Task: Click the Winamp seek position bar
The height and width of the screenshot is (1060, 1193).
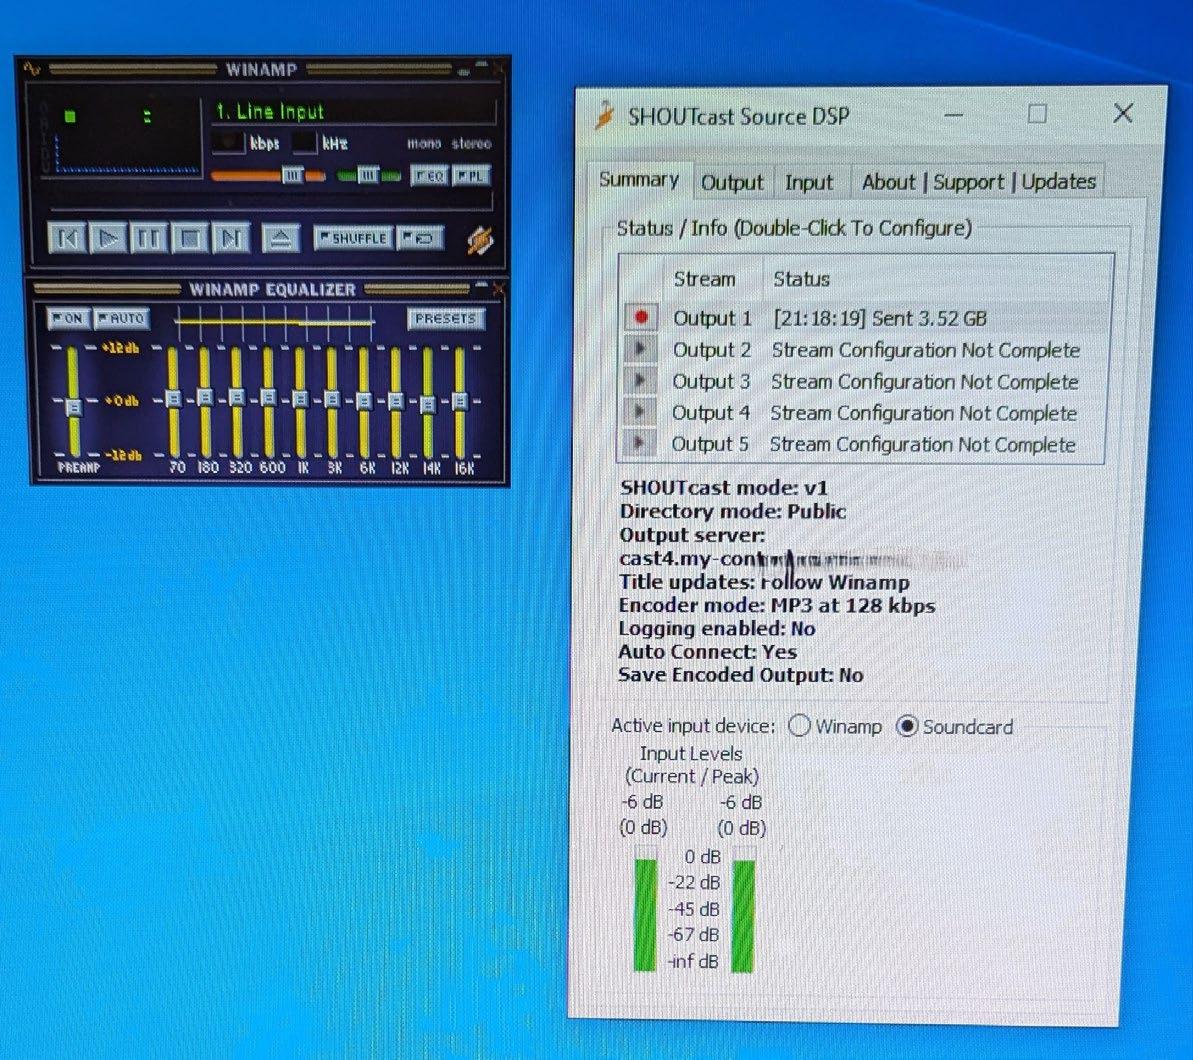Action: [x=272, y=204]
